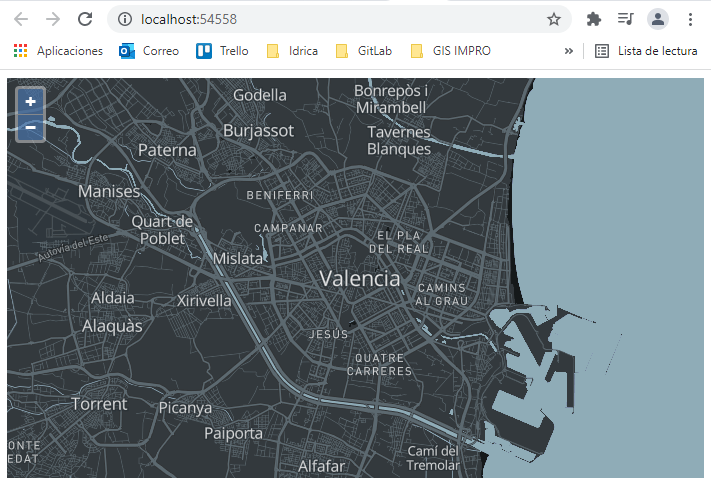Open the Chrome profile avatar

[x=657, y=19]
